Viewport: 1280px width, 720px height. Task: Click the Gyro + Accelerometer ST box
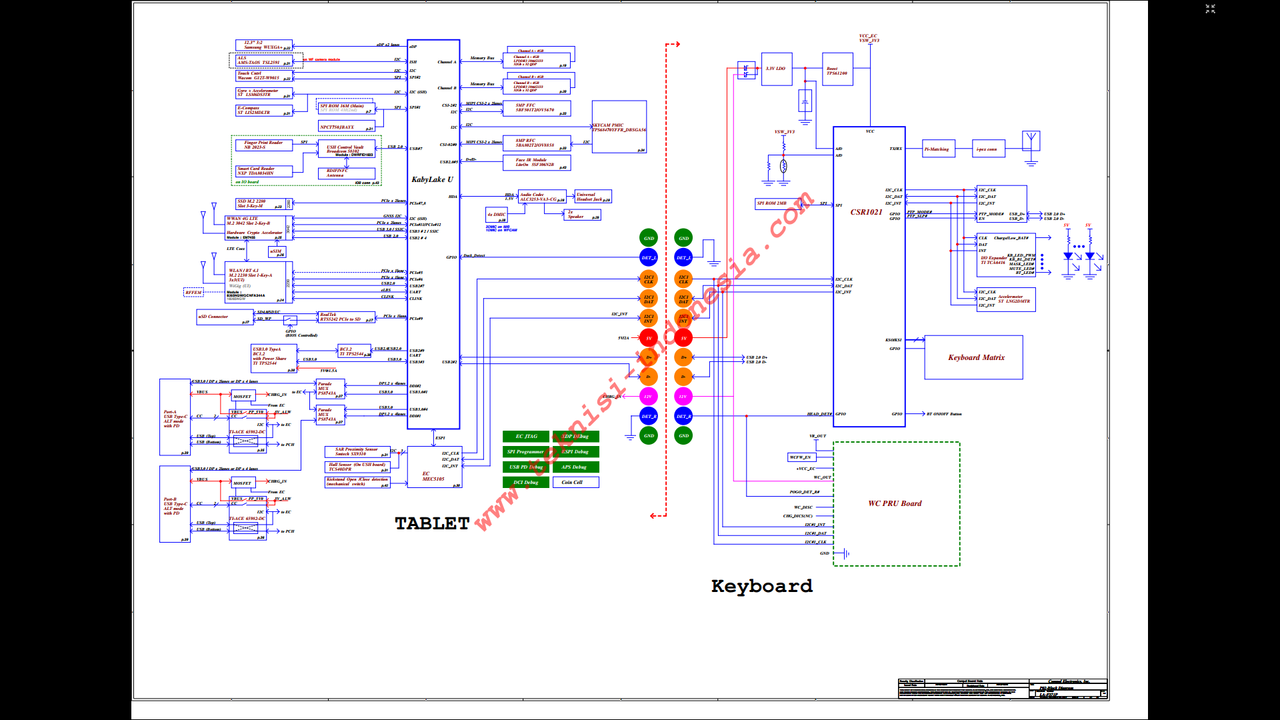(x=264, y=92)
